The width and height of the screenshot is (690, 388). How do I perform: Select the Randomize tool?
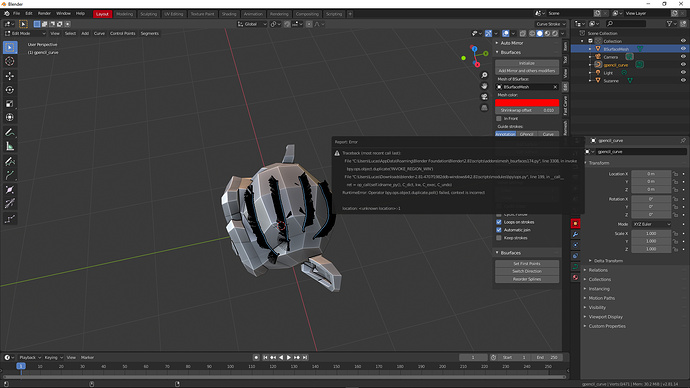click(x=10, y=219)
